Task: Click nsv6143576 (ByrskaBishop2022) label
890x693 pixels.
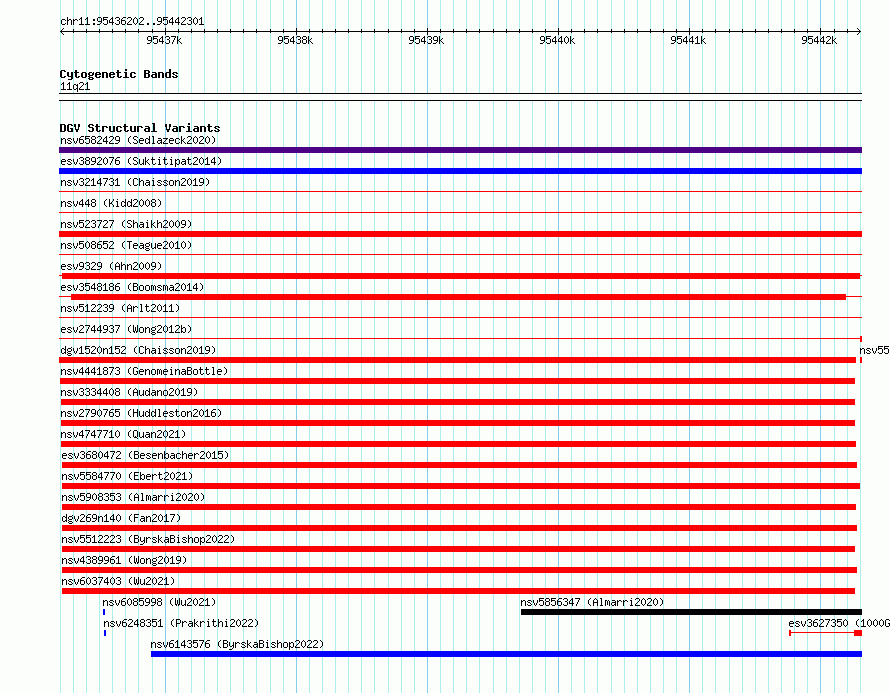Action: 237,644
